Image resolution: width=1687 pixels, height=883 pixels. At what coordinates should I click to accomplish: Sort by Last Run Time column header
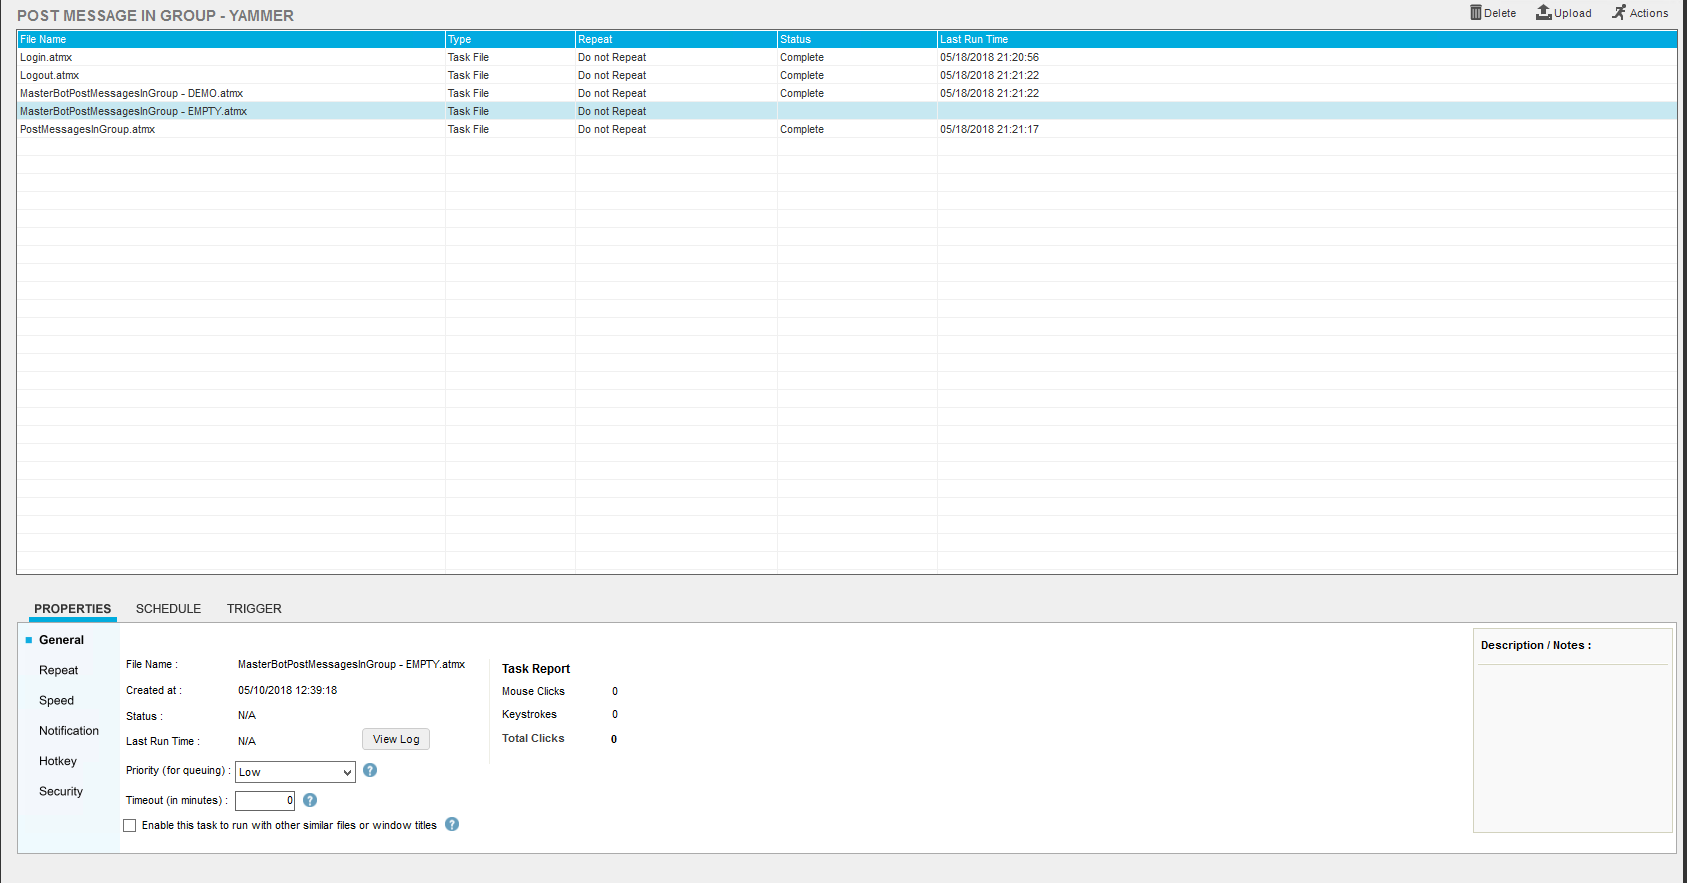974,40
